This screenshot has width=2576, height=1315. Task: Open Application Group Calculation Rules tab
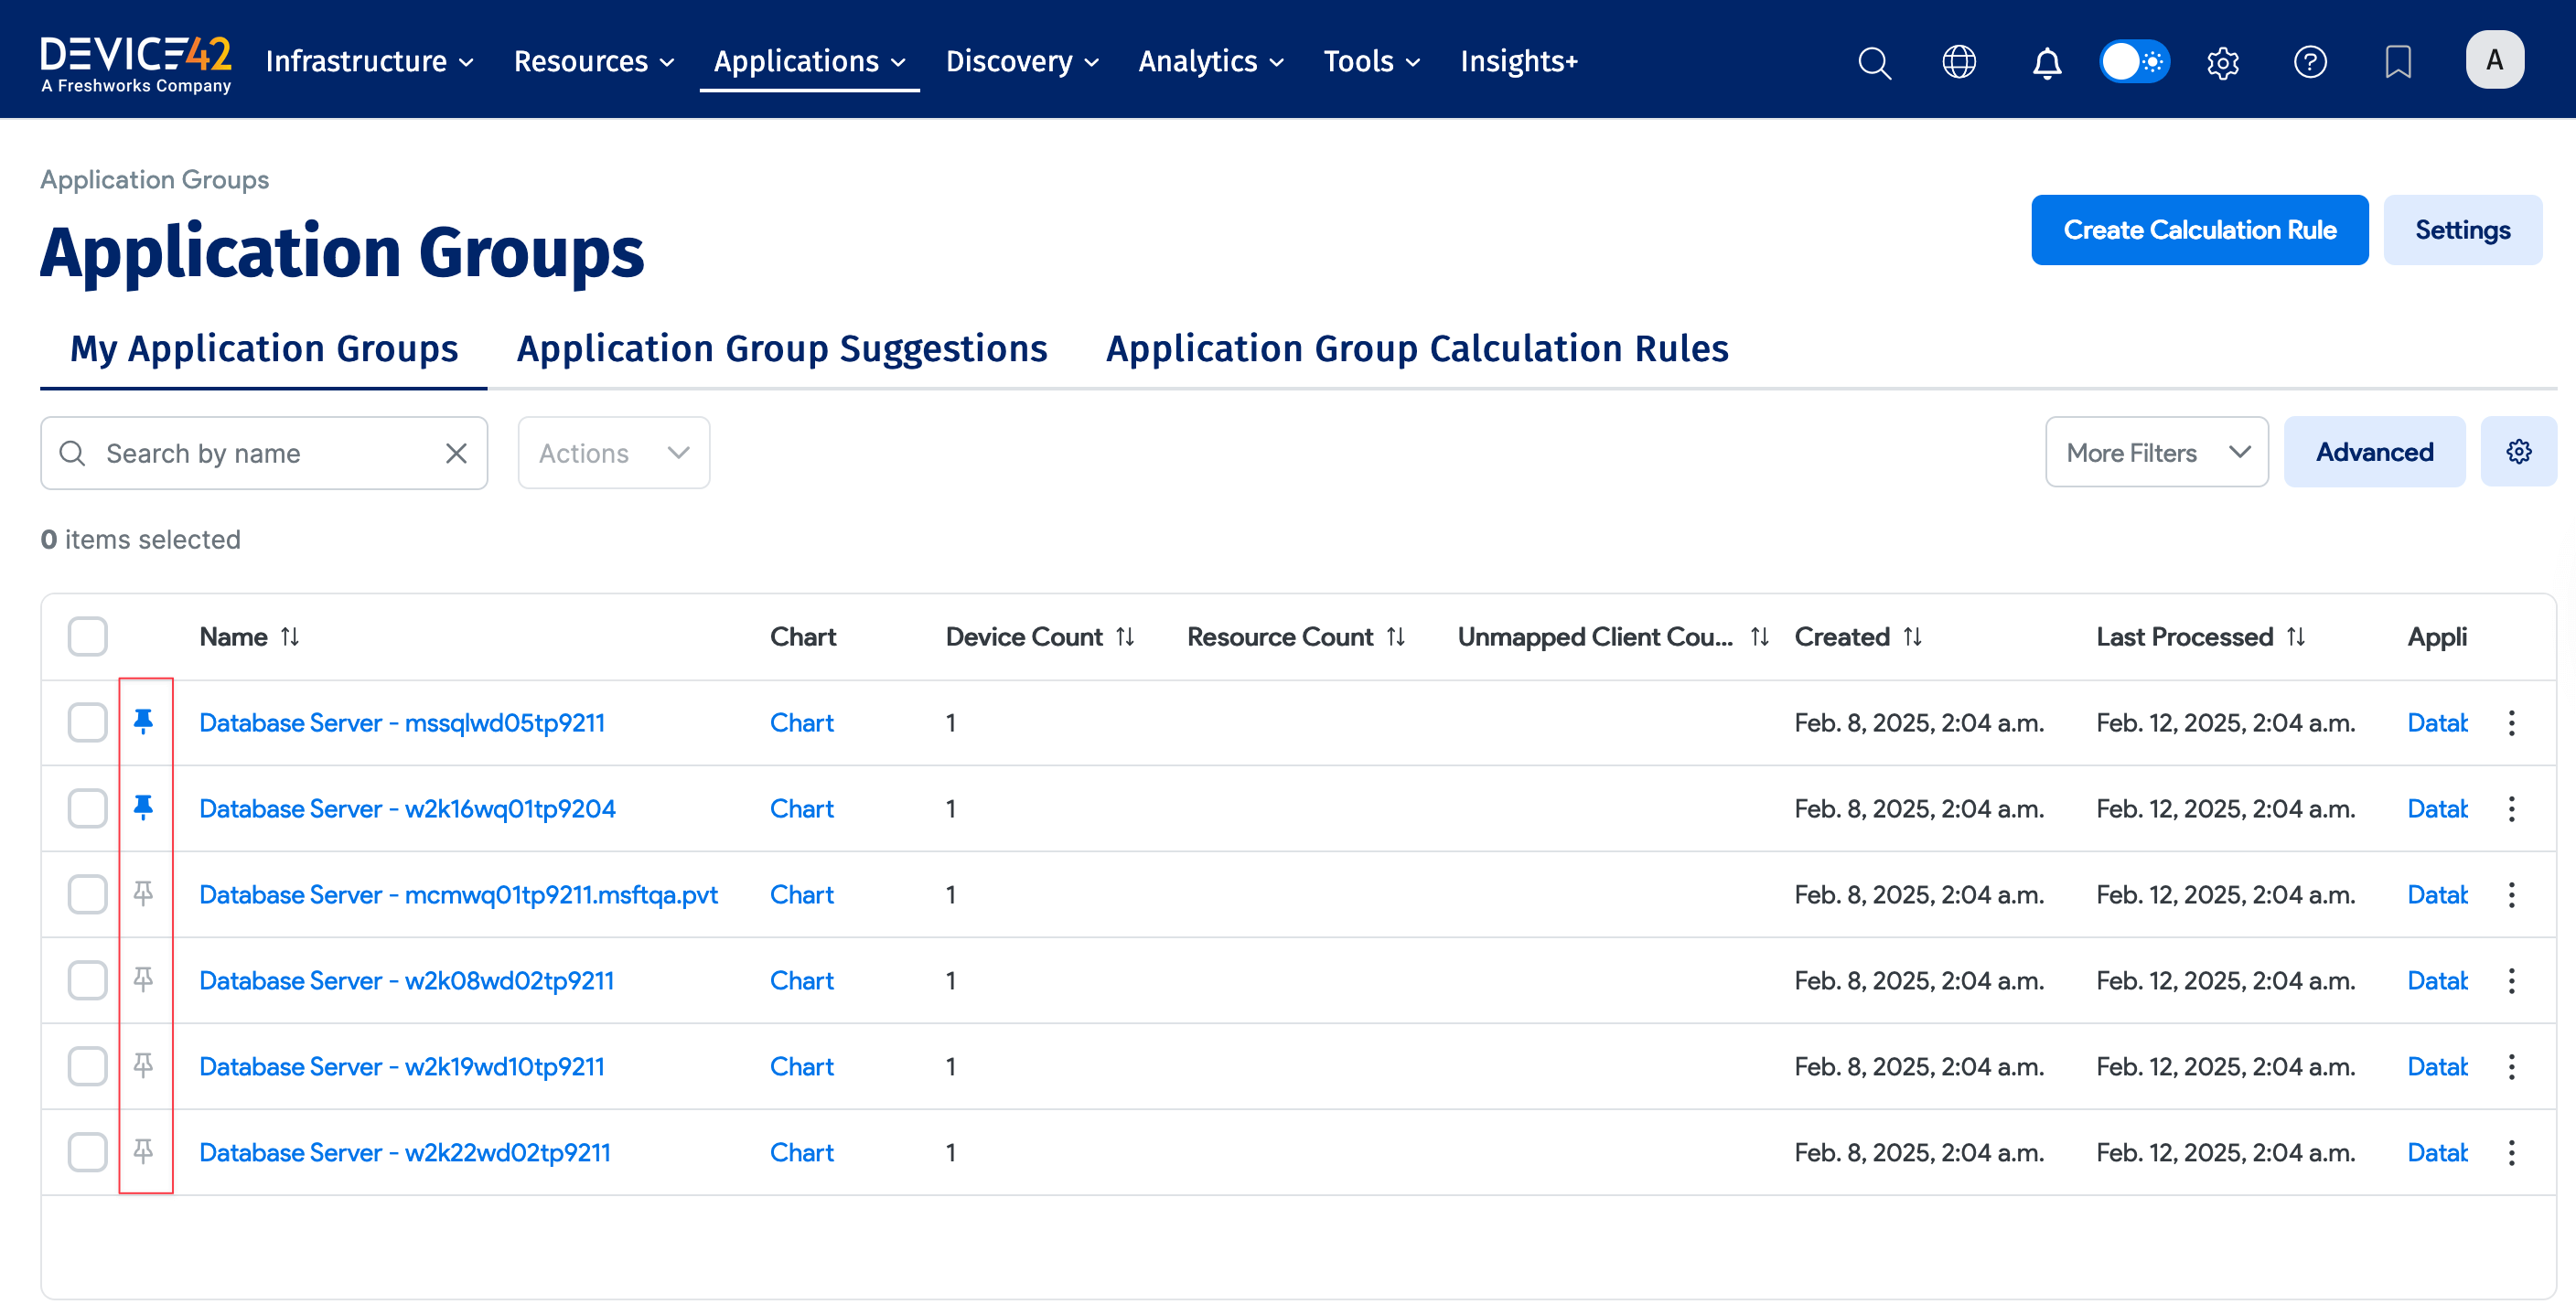pos(1416,348)
